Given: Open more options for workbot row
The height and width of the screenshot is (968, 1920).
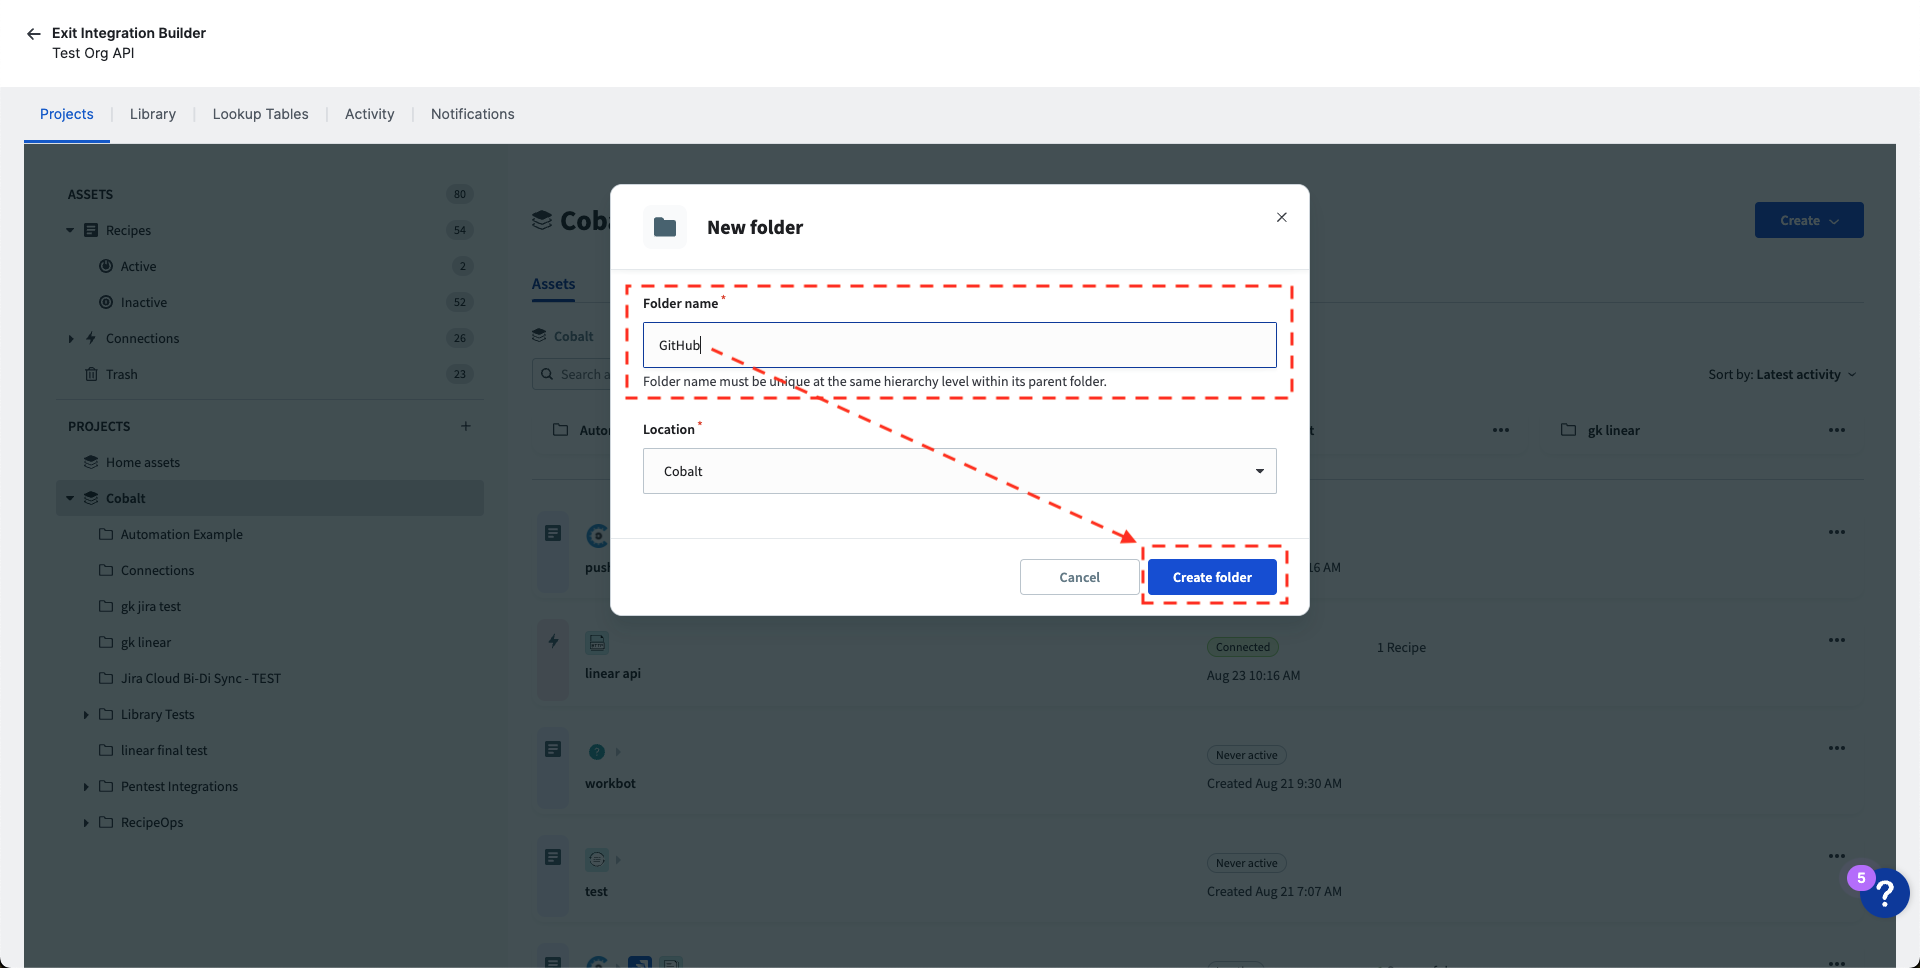Looking at the screenshot, I should pos(1837,748).
